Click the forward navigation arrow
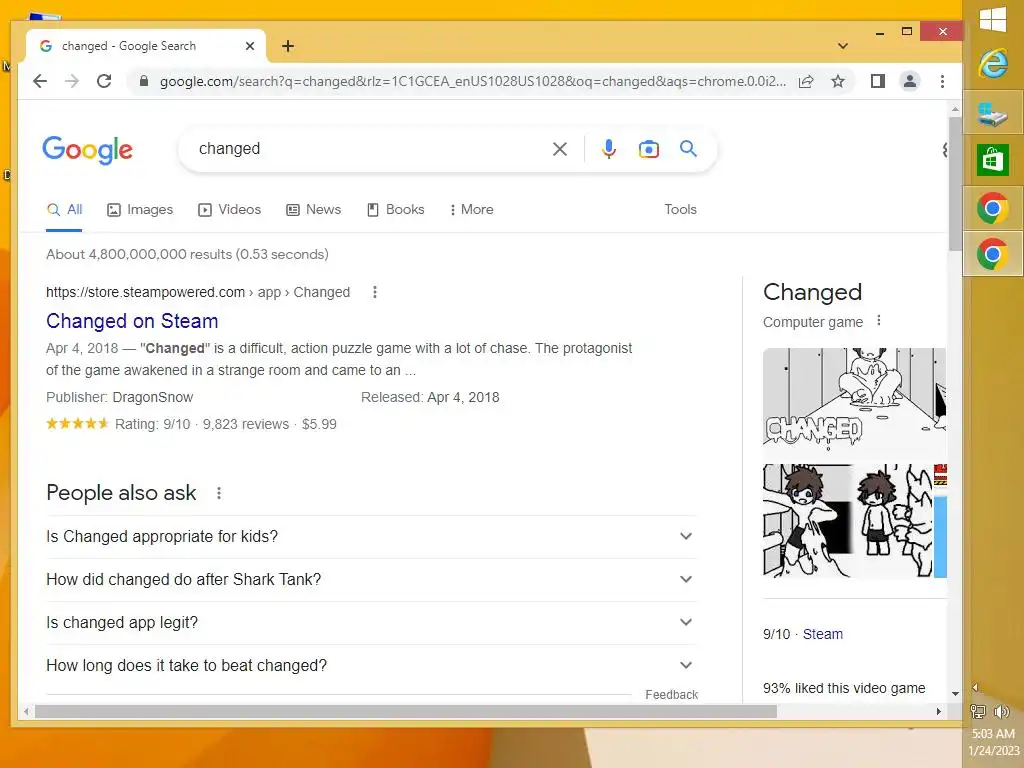The height and width of the screenshot is (768, 1024). pyautogui.click(x=72, y=81)
